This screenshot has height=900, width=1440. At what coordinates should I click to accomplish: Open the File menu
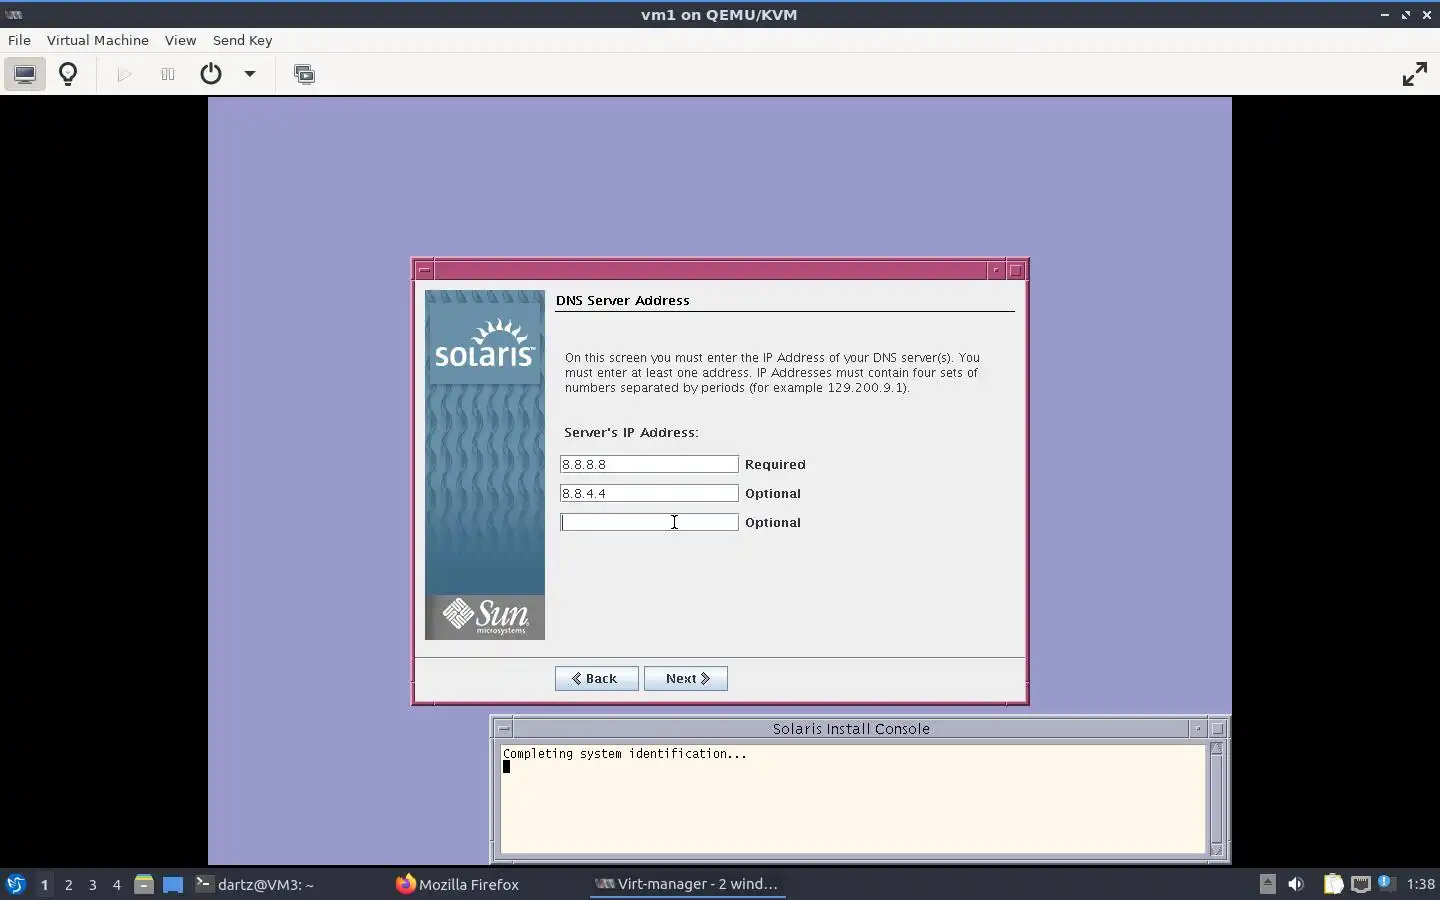pyautogui.click(x=19, y=40)
